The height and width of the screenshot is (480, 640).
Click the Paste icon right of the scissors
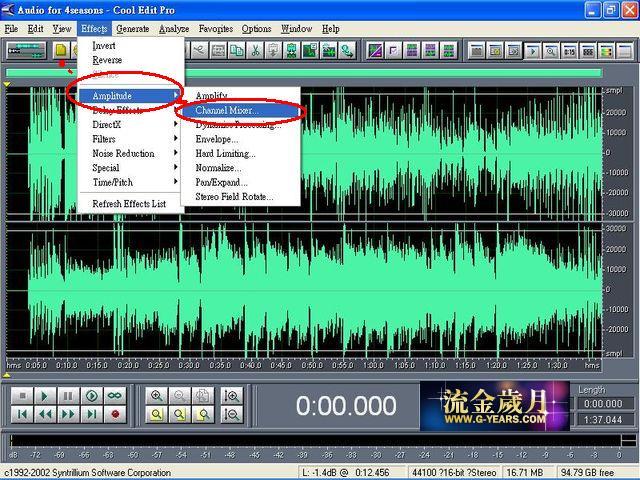pos(273,51)
